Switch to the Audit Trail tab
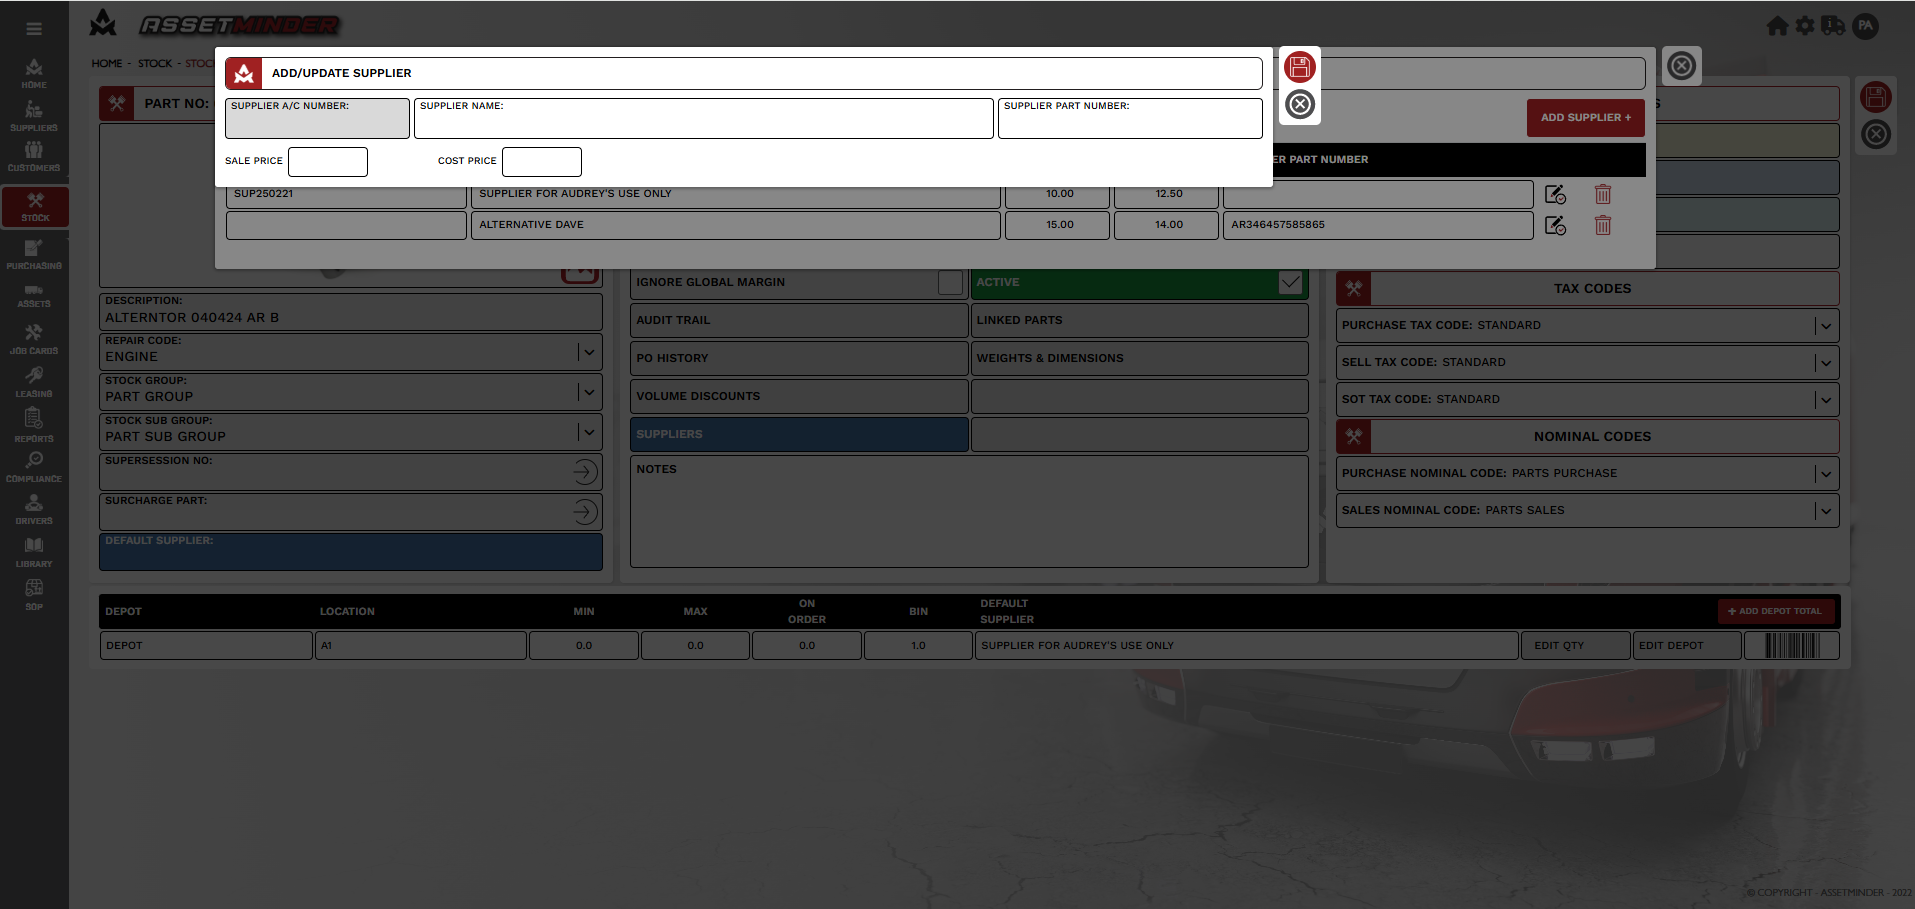The width and height of the screenshot is (1915, 909). coord(798,321)
